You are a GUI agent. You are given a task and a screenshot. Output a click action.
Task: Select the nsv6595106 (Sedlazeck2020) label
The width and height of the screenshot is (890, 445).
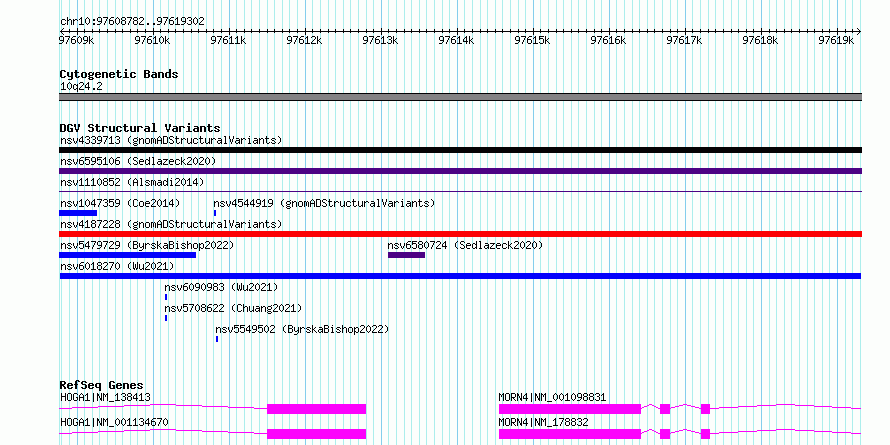click(138, 161)
